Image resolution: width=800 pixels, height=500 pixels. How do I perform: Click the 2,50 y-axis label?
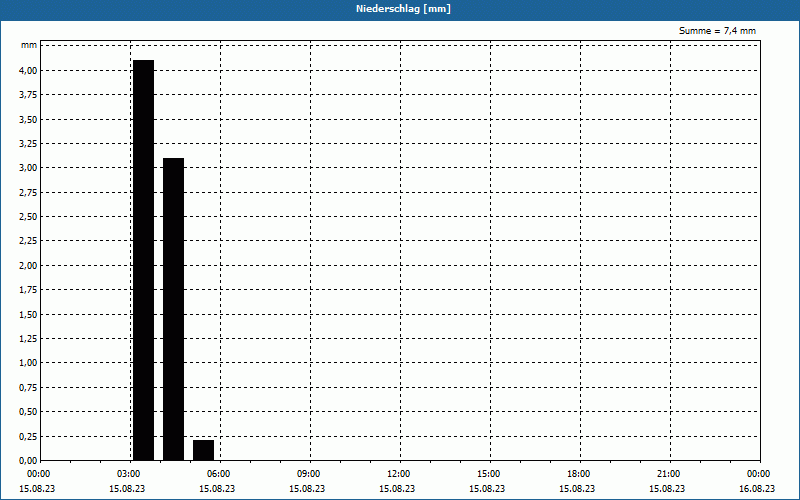[x=28, y=217]
